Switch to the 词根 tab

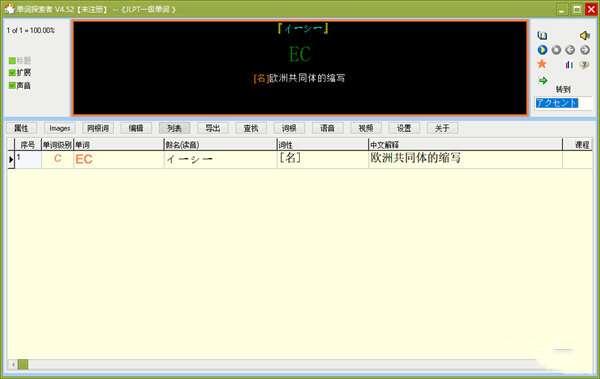point(289,128)
